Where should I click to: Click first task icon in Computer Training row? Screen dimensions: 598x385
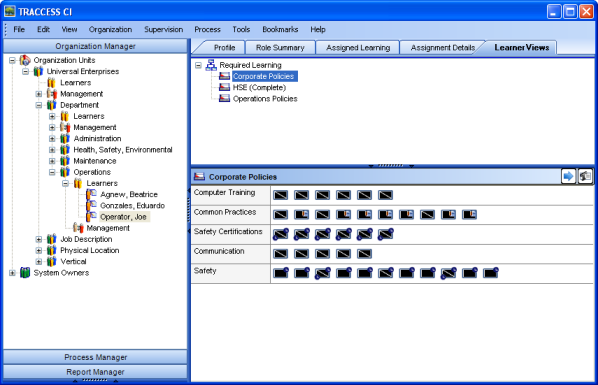coord(281,195)
